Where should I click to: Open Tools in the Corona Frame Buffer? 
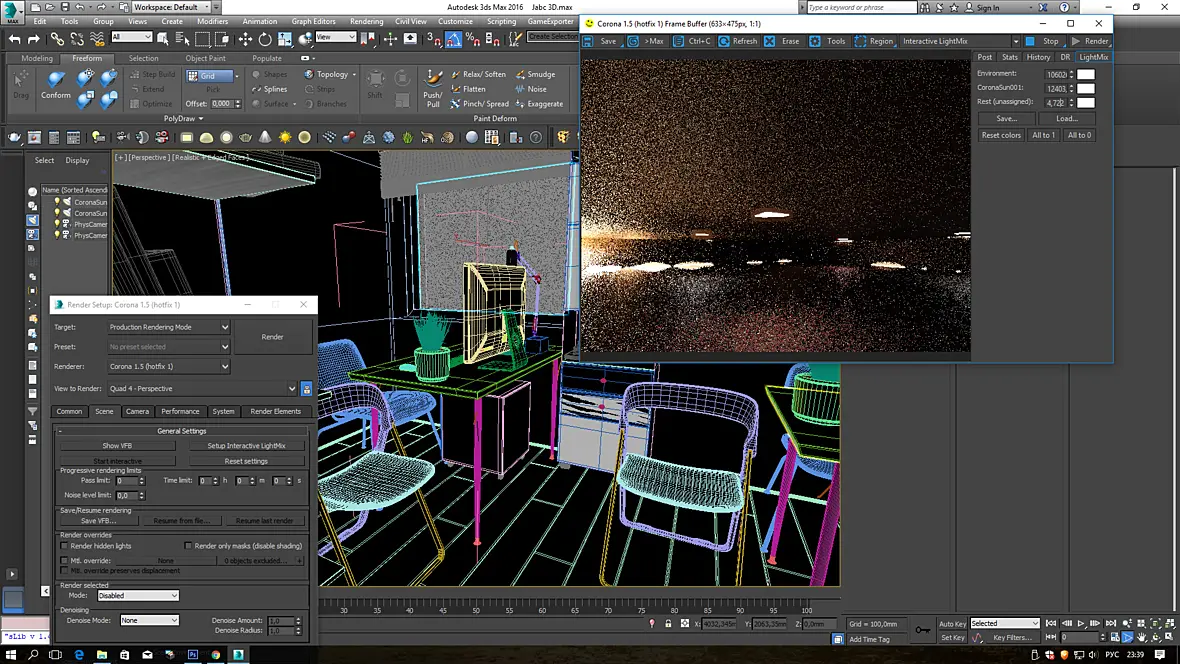point(828,41)
